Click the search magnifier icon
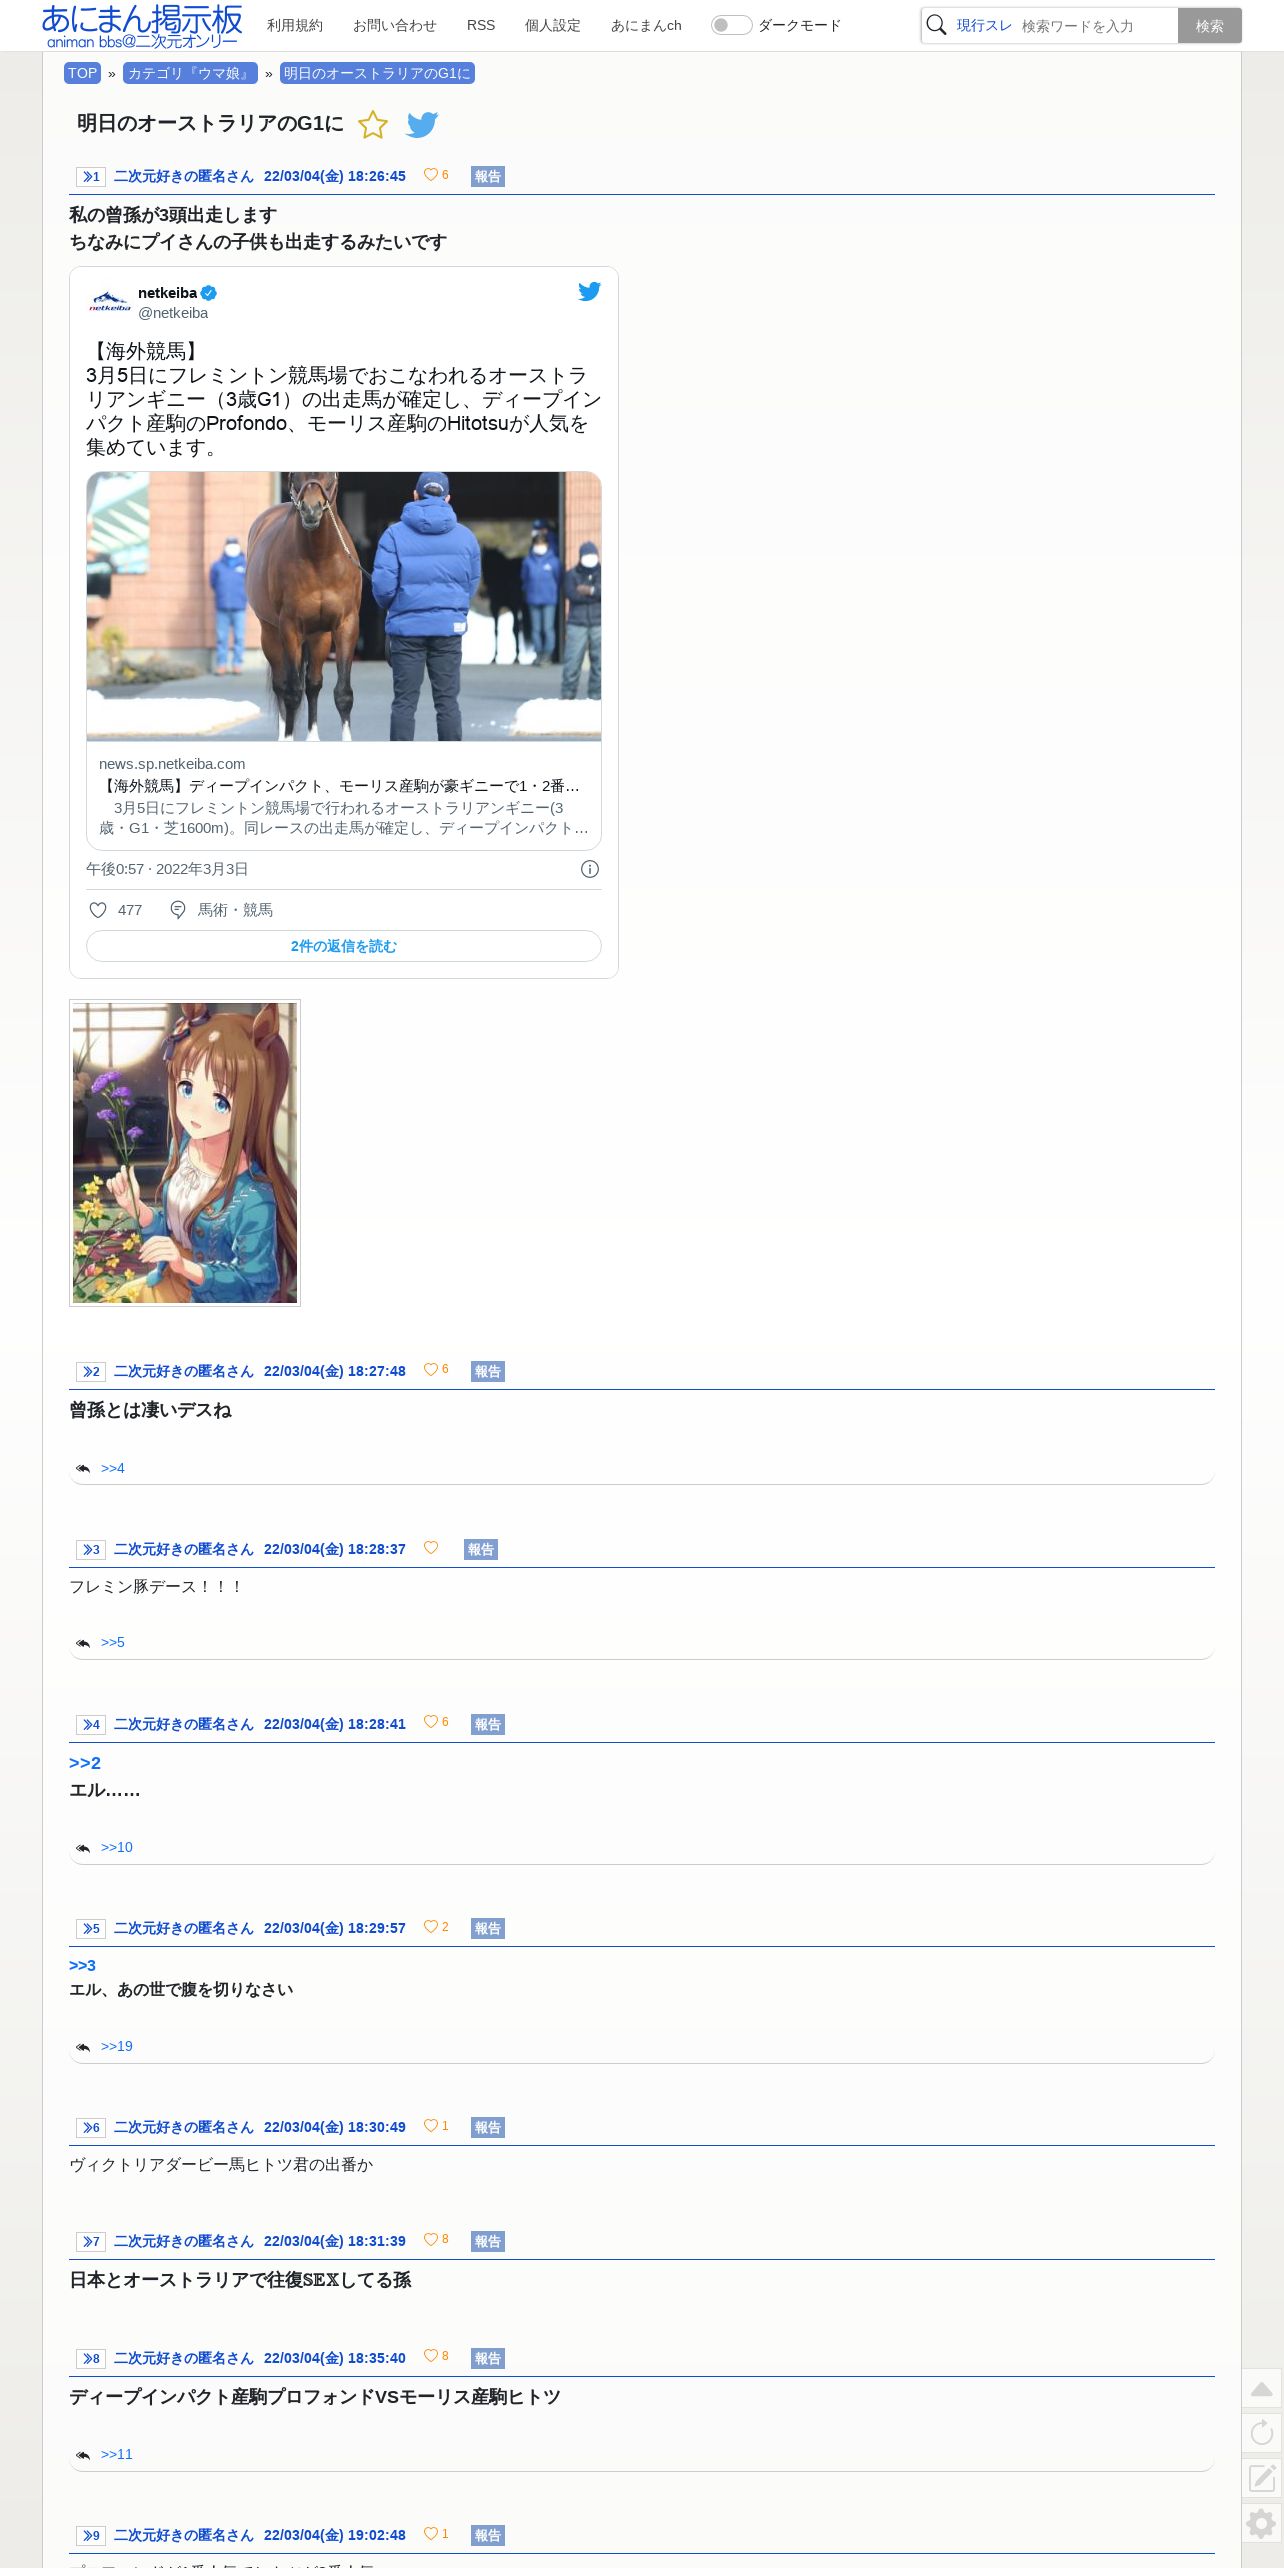 pos(936,25)
